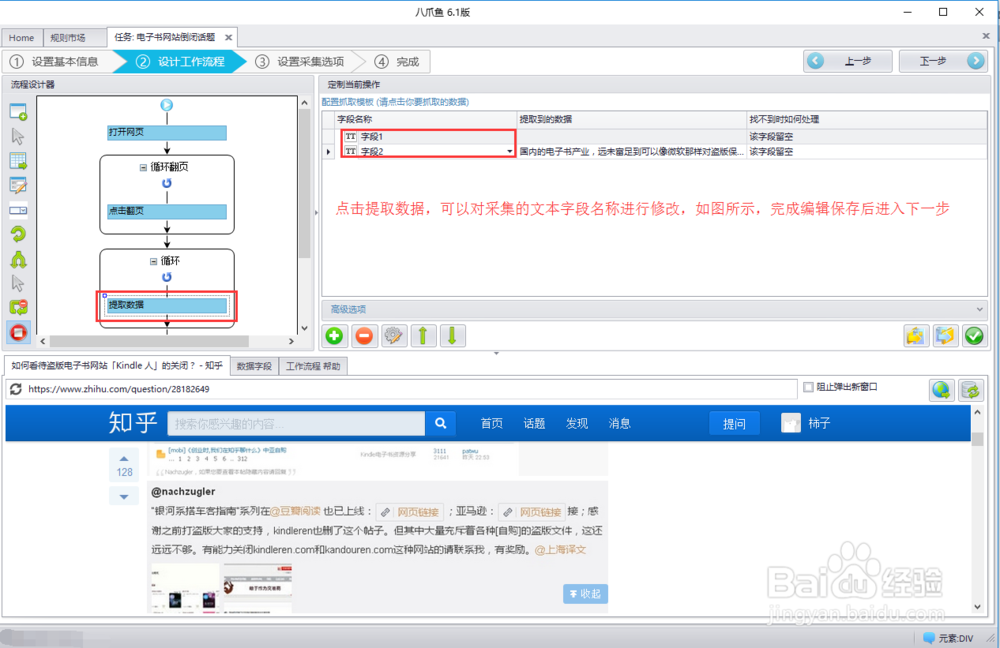1000x648 pixels.
Task: Select the extract data table tool icon
Action: [18, 161]
